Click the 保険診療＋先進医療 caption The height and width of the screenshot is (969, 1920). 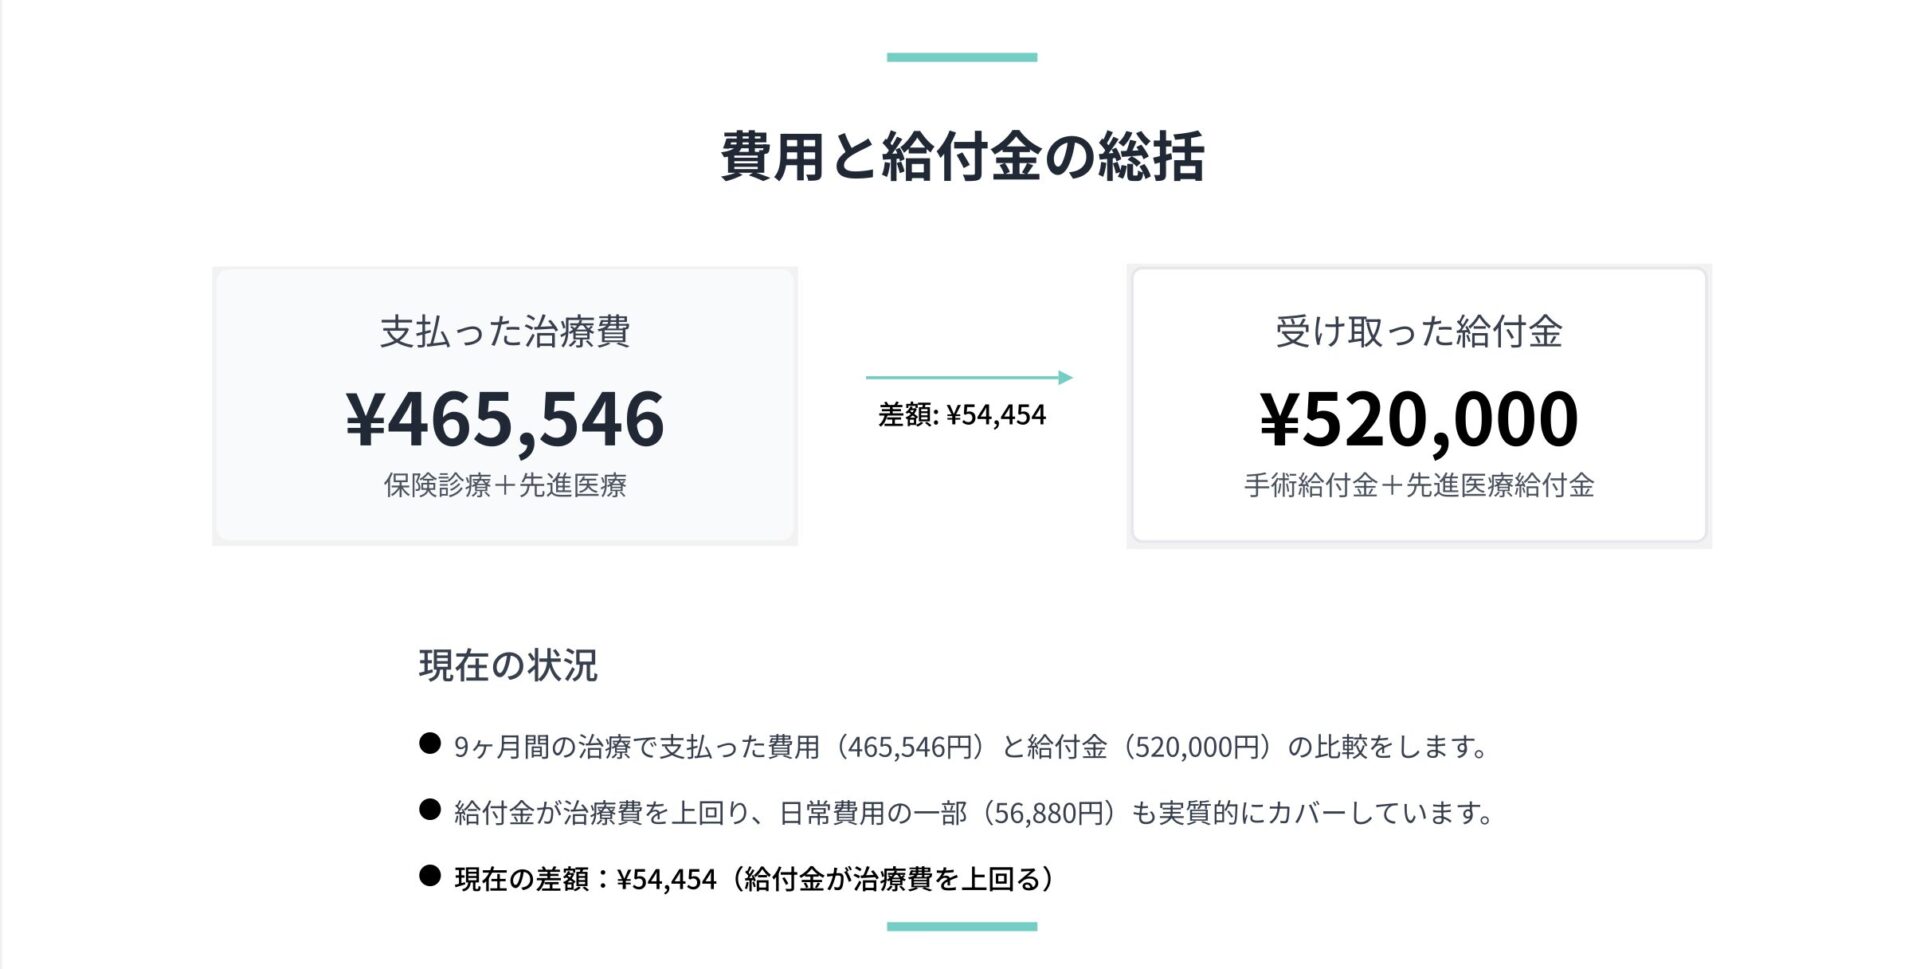tap(505, 486)
